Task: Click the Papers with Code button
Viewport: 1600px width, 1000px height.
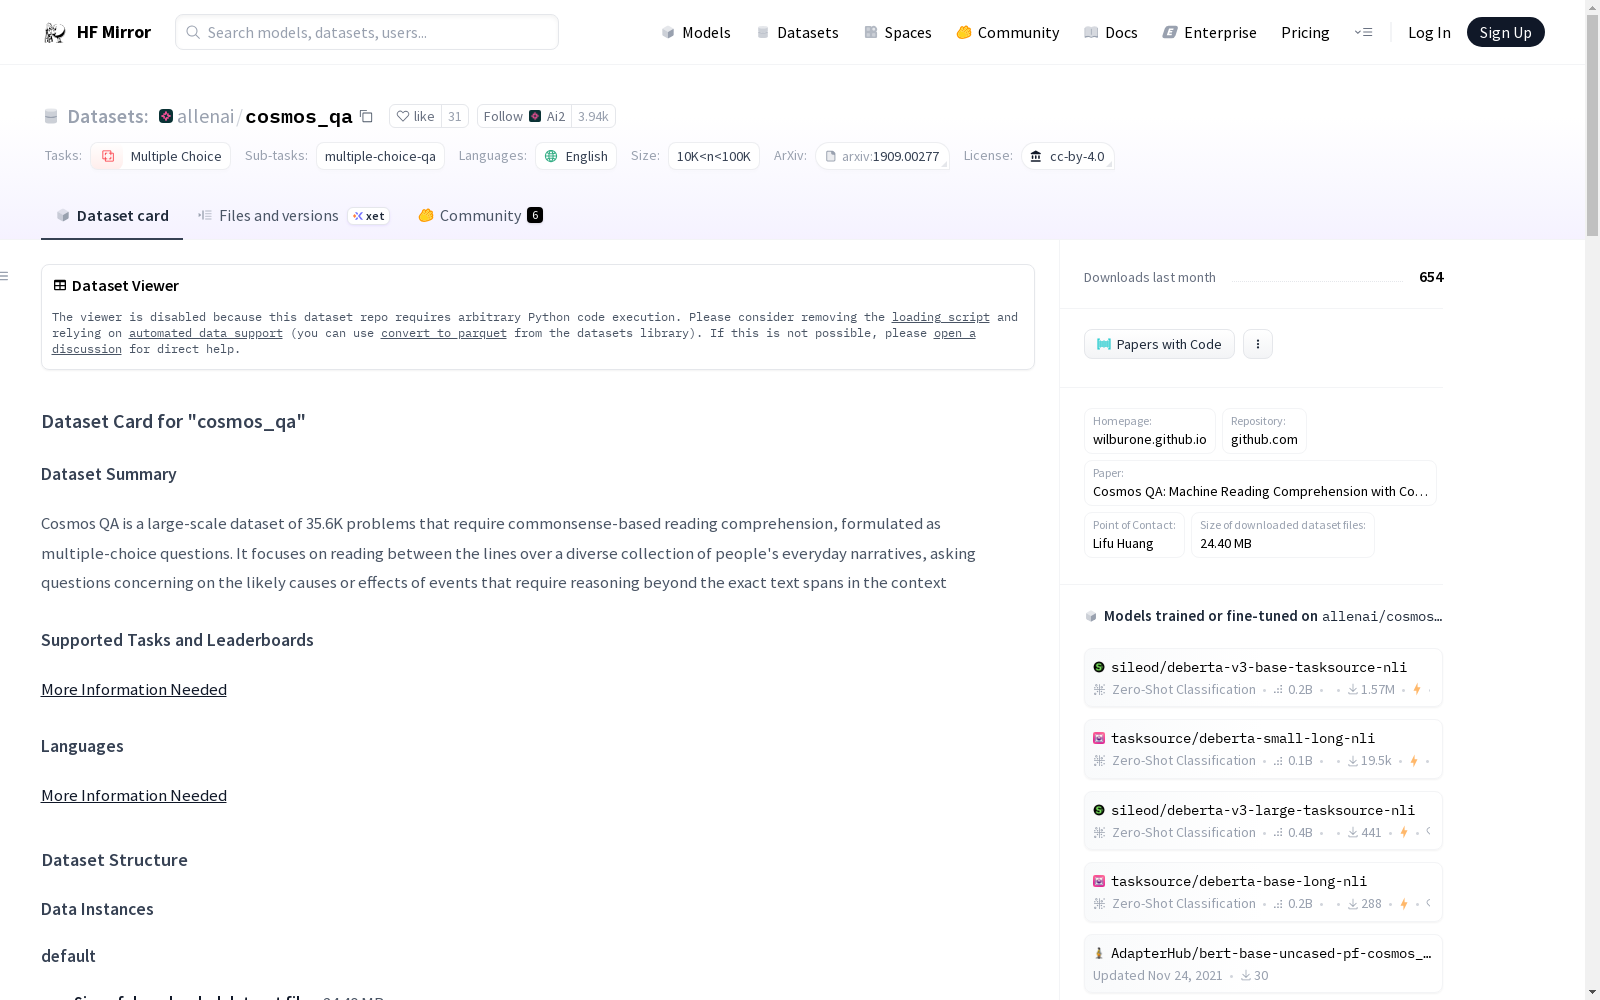Action: (x=1159, y=344)
